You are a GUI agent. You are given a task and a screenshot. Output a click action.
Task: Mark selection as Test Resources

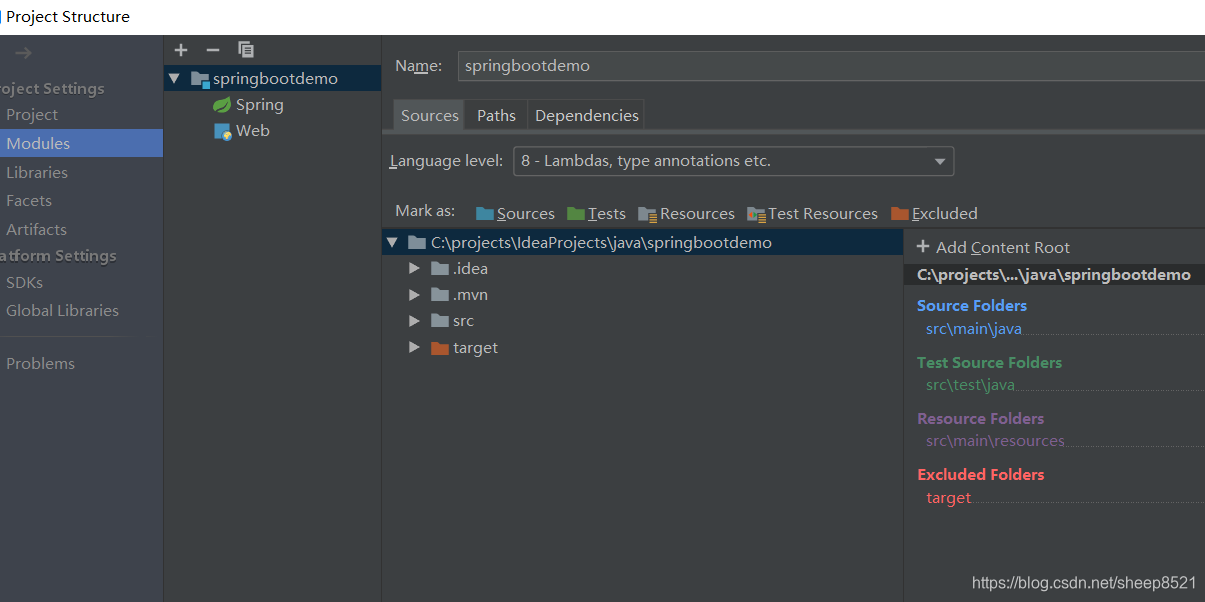click(x=811, y=213)
